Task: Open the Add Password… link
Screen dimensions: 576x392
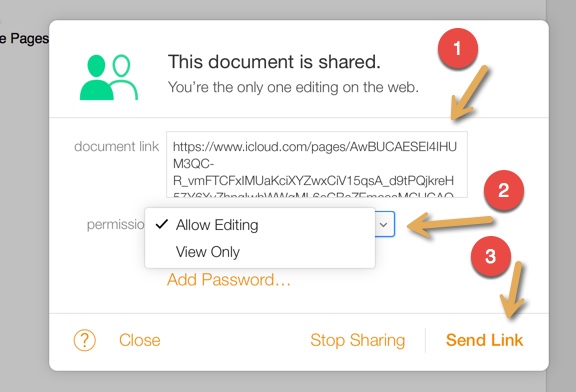Action: (228, 280)
